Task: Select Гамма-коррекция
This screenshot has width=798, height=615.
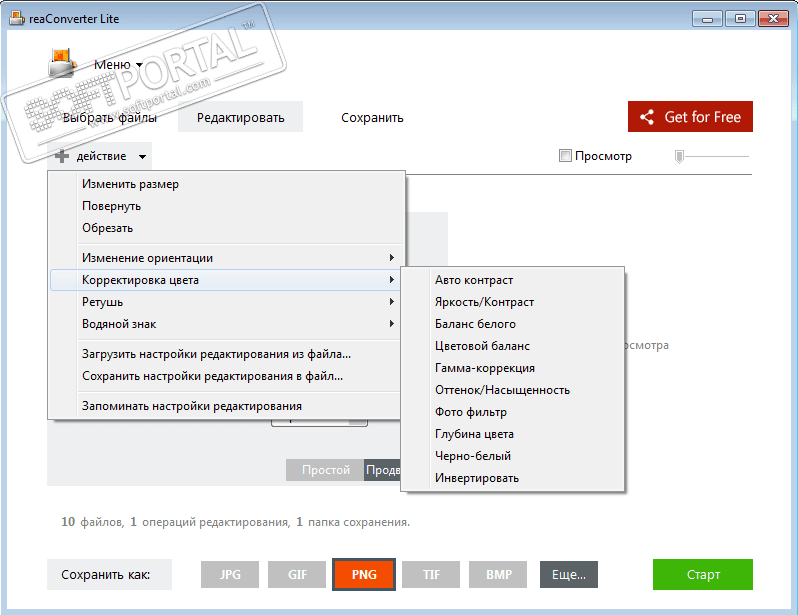Action: click(512, 368)
